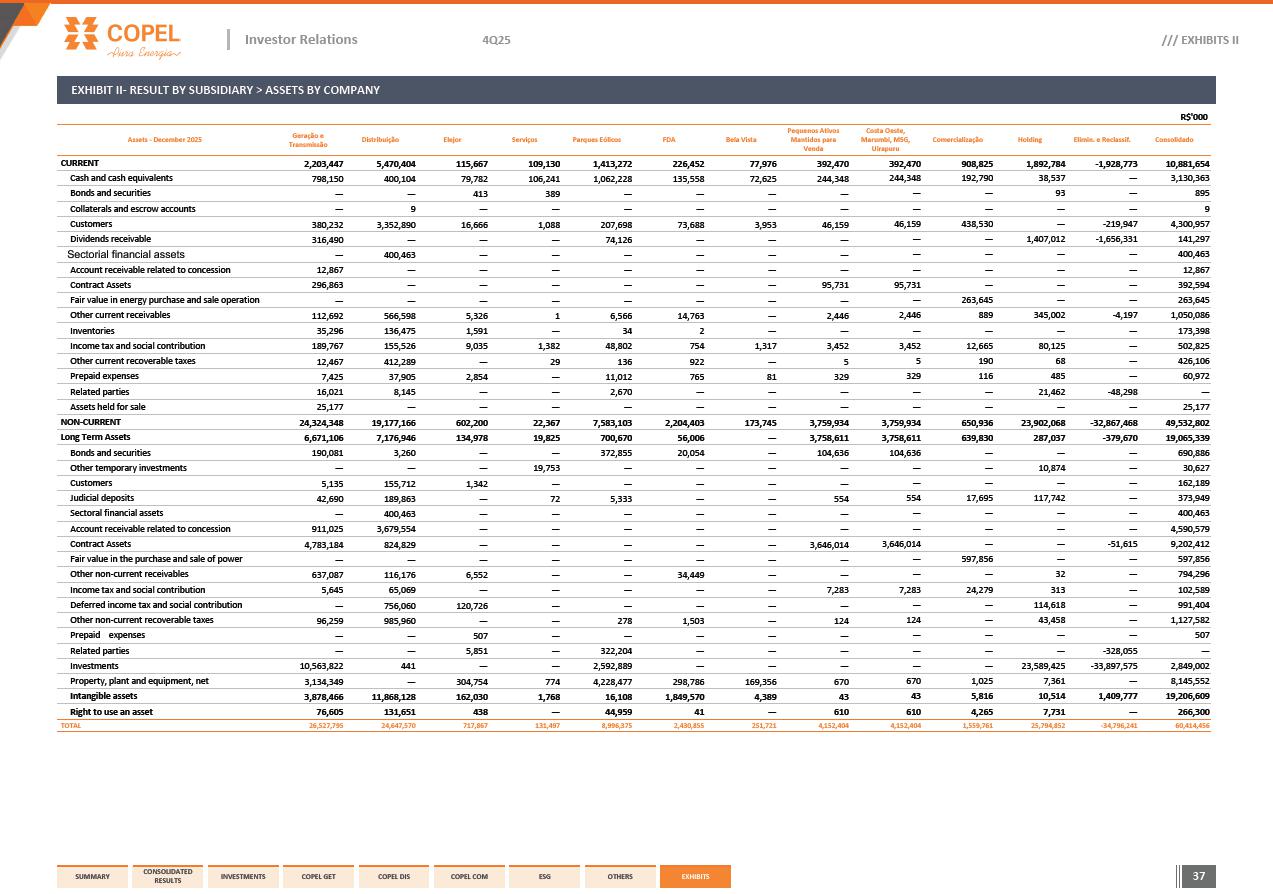Screen dimensions: 1273x894
Task: Select the 4Q25 quarter label
Action: coord(496,40)
